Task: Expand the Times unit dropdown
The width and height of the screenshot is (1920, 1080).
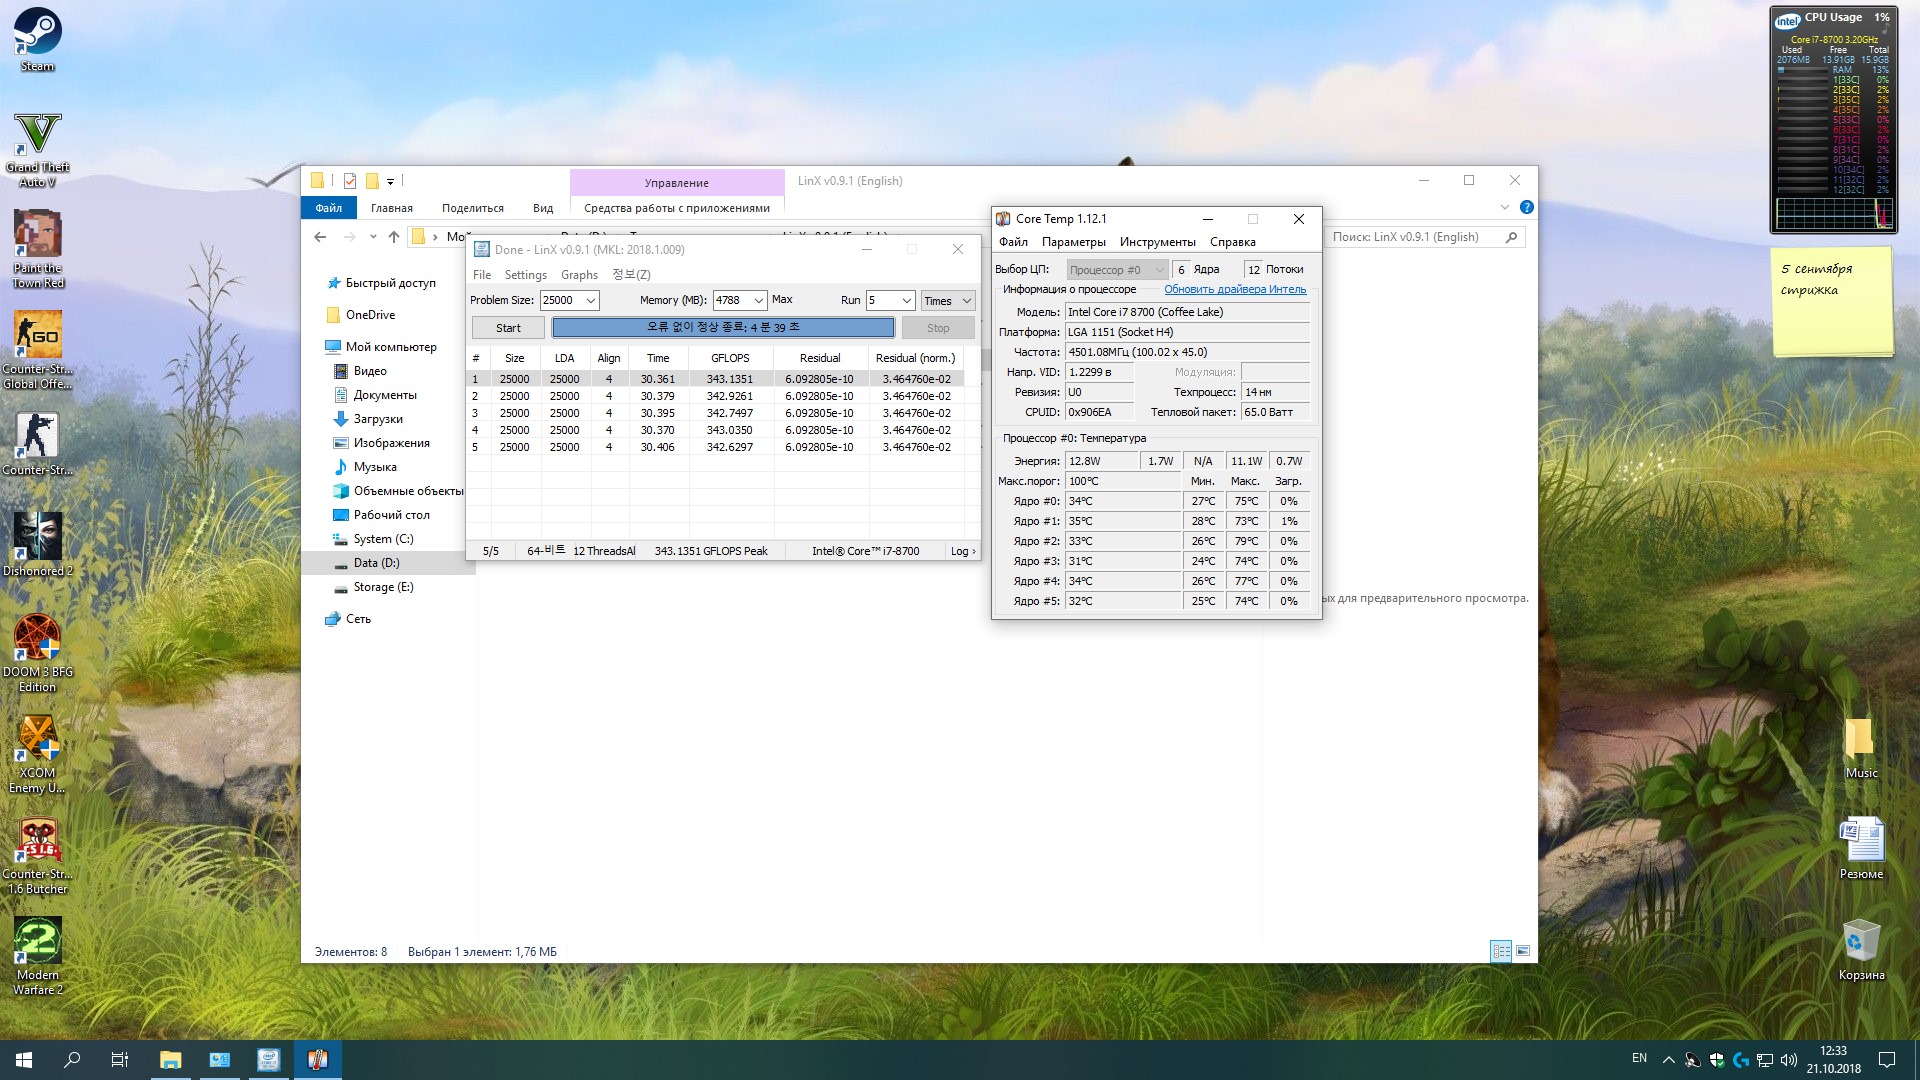Action: 966,300
